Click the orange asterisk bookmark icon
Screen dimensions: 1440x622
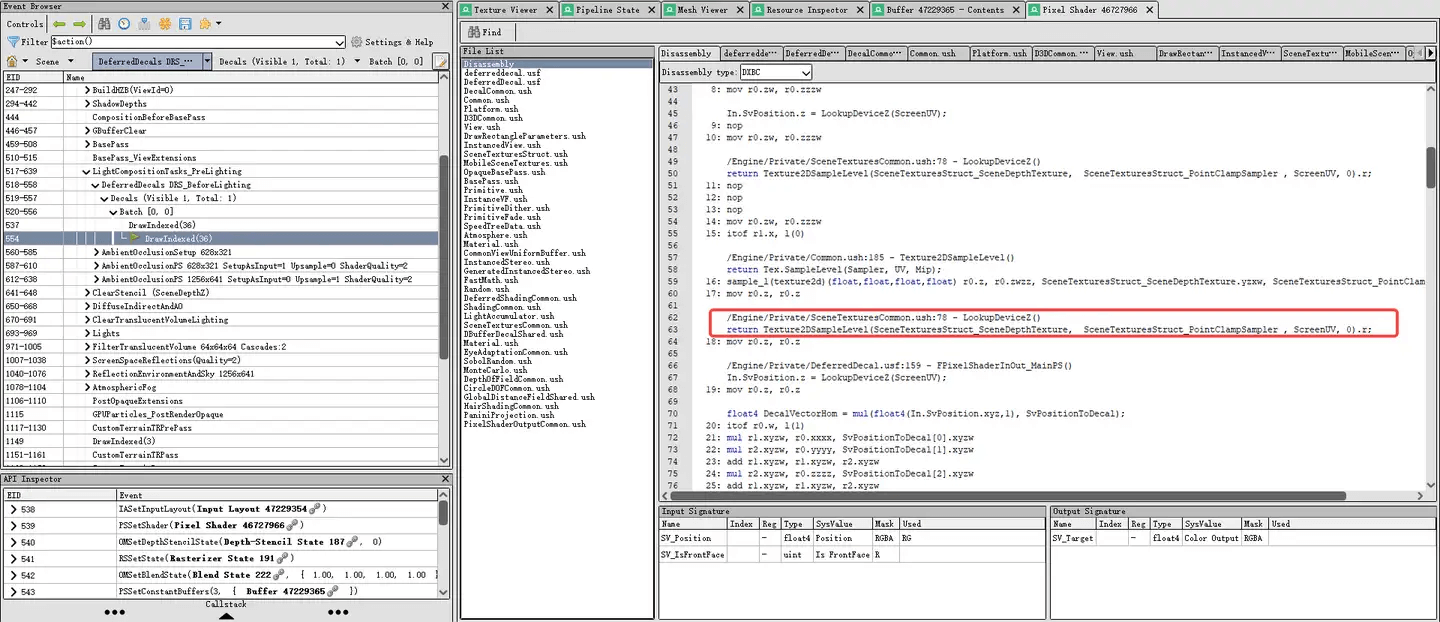[165, 23]
